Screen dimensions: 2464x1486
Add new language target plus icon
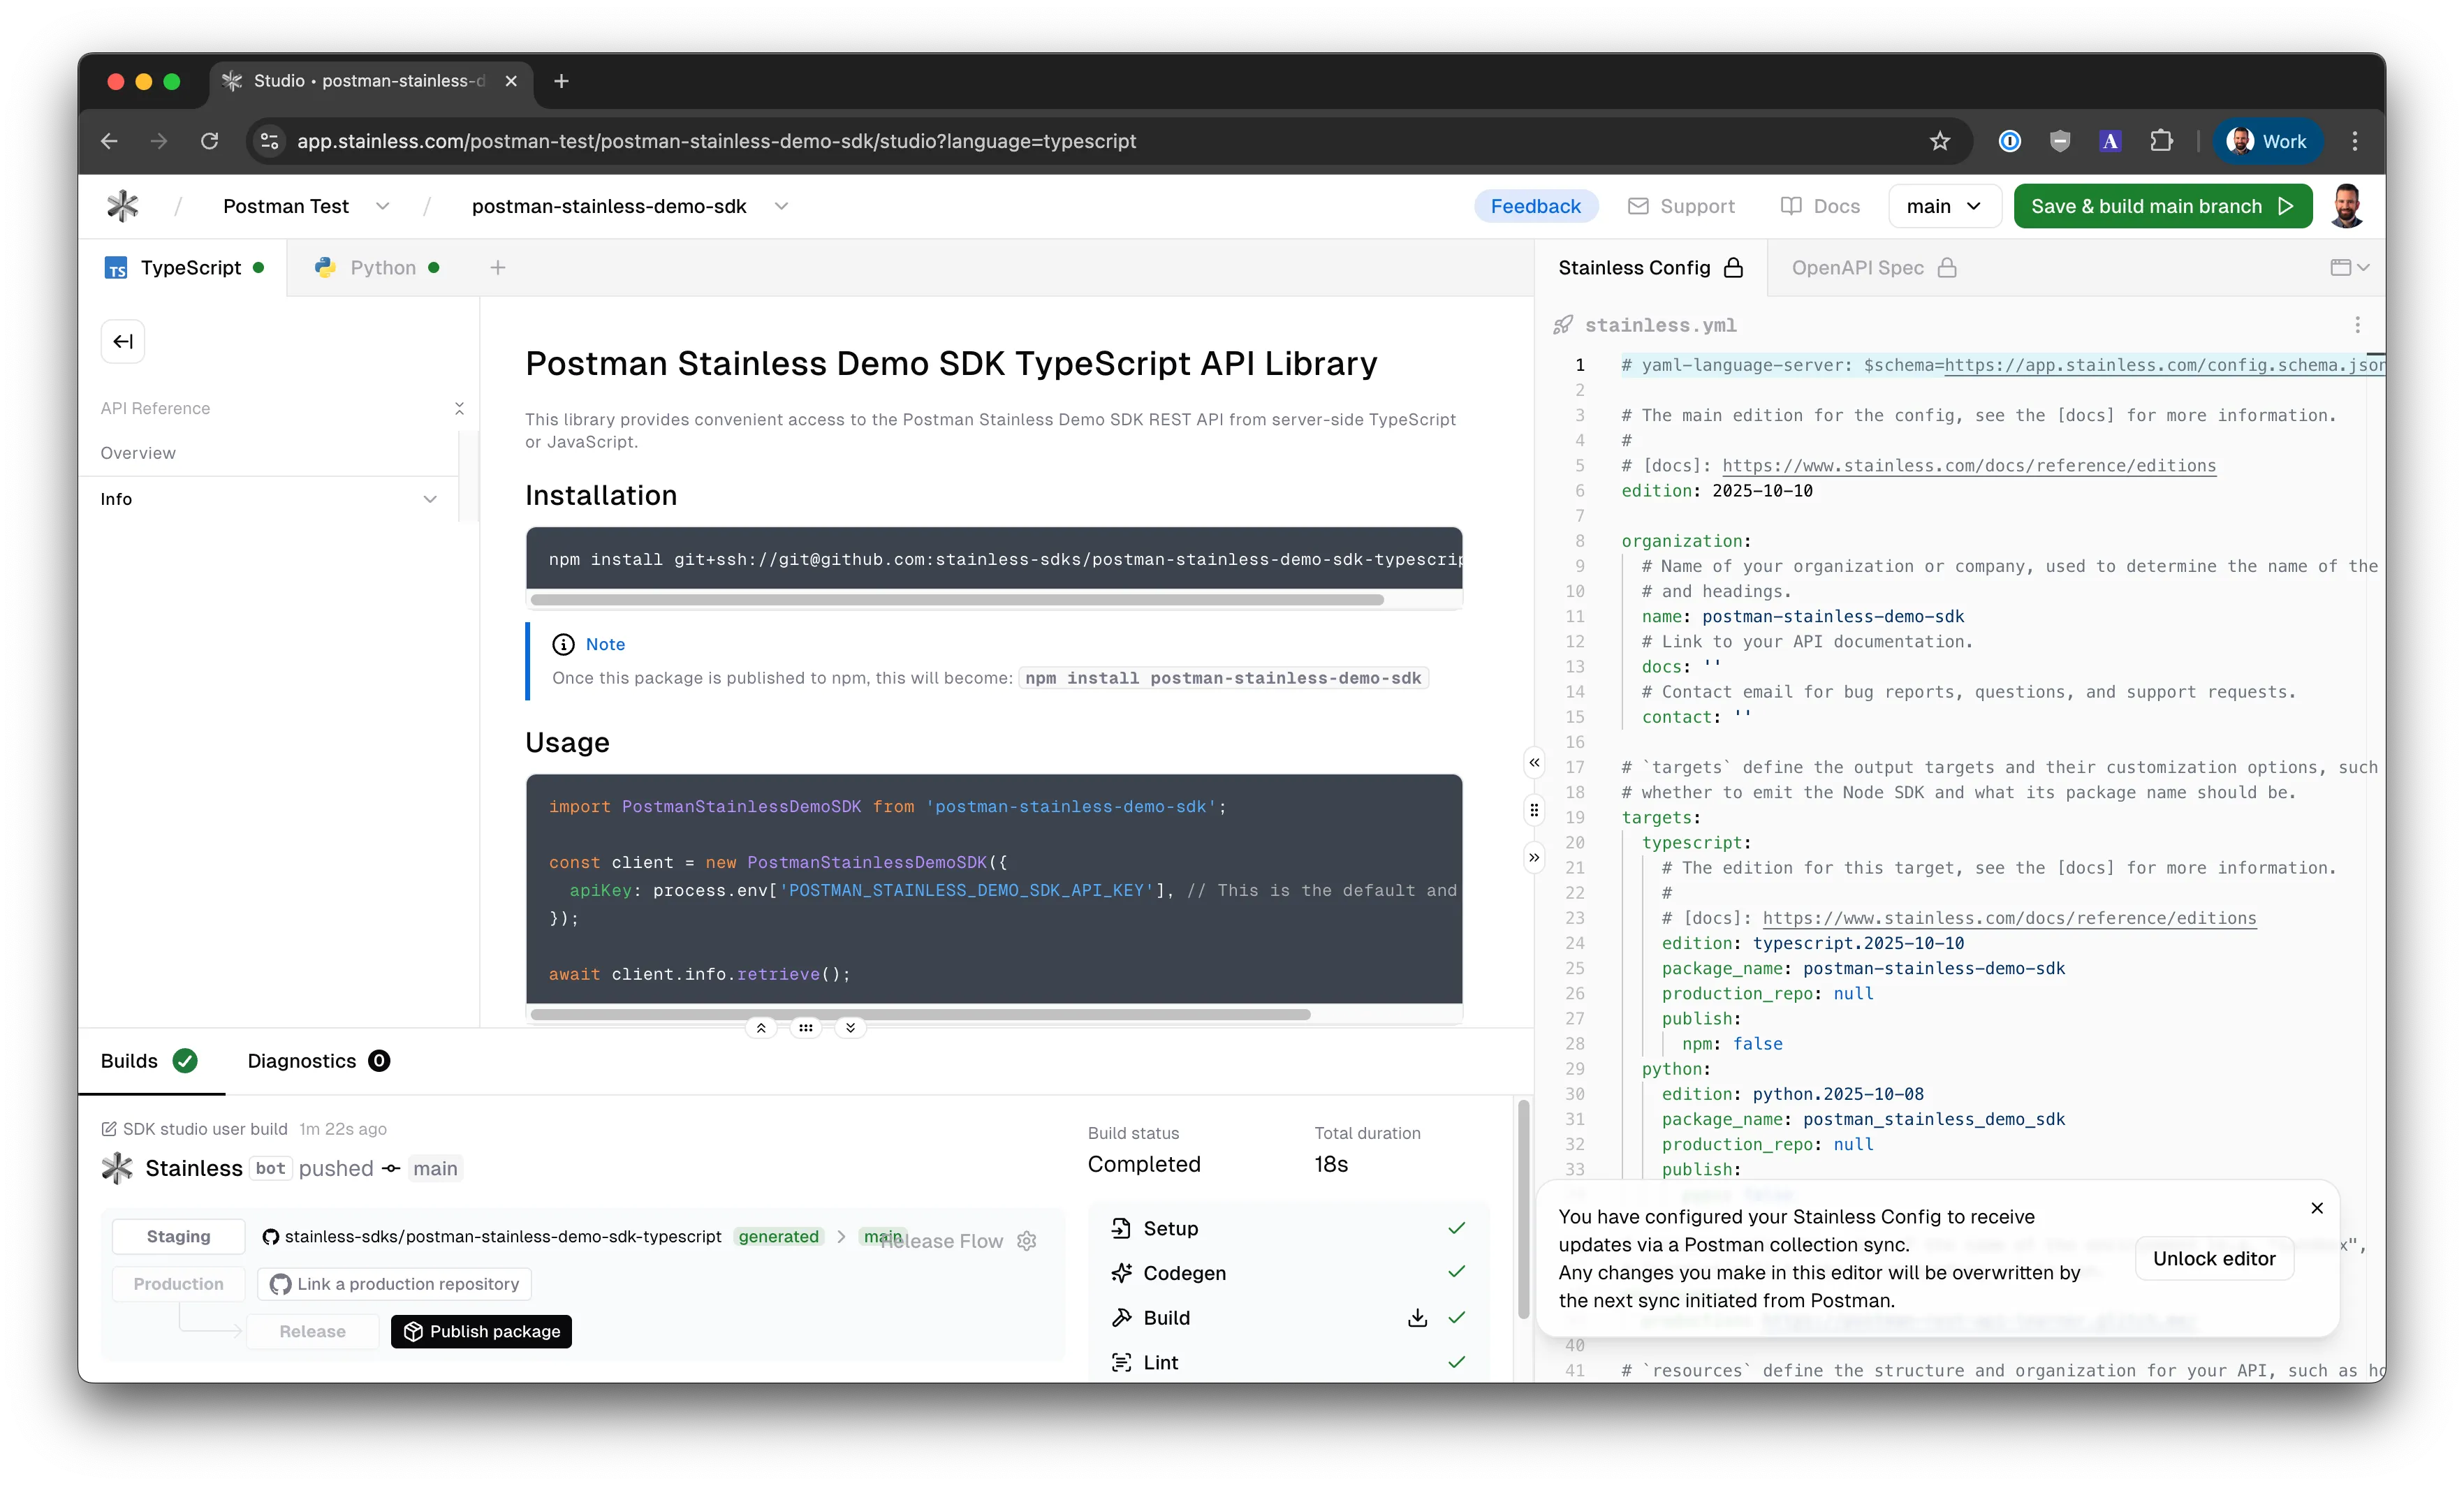tap(498, 267)
